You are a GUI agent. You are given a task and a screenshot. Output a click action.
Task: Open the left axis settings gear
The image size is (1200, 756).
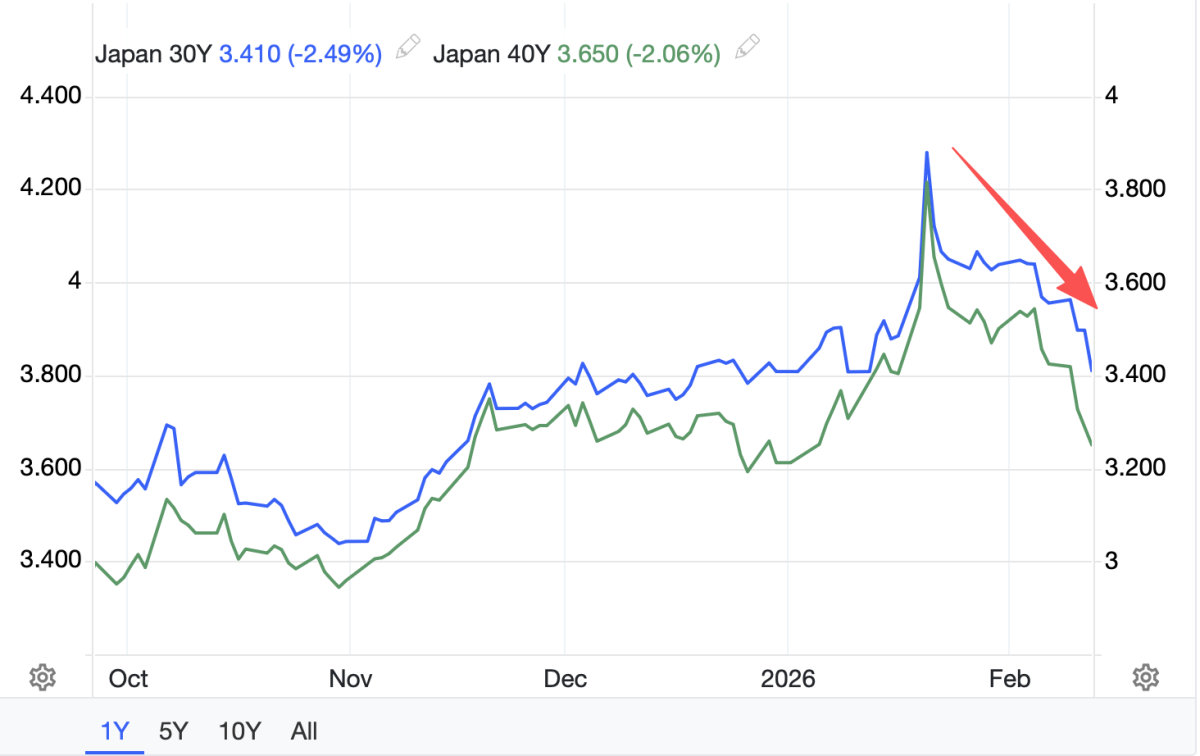click(42, 678)
